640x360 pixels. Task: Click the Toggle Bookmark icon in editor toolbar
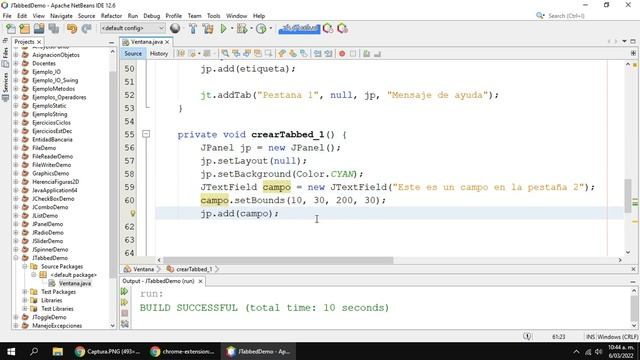304,53
